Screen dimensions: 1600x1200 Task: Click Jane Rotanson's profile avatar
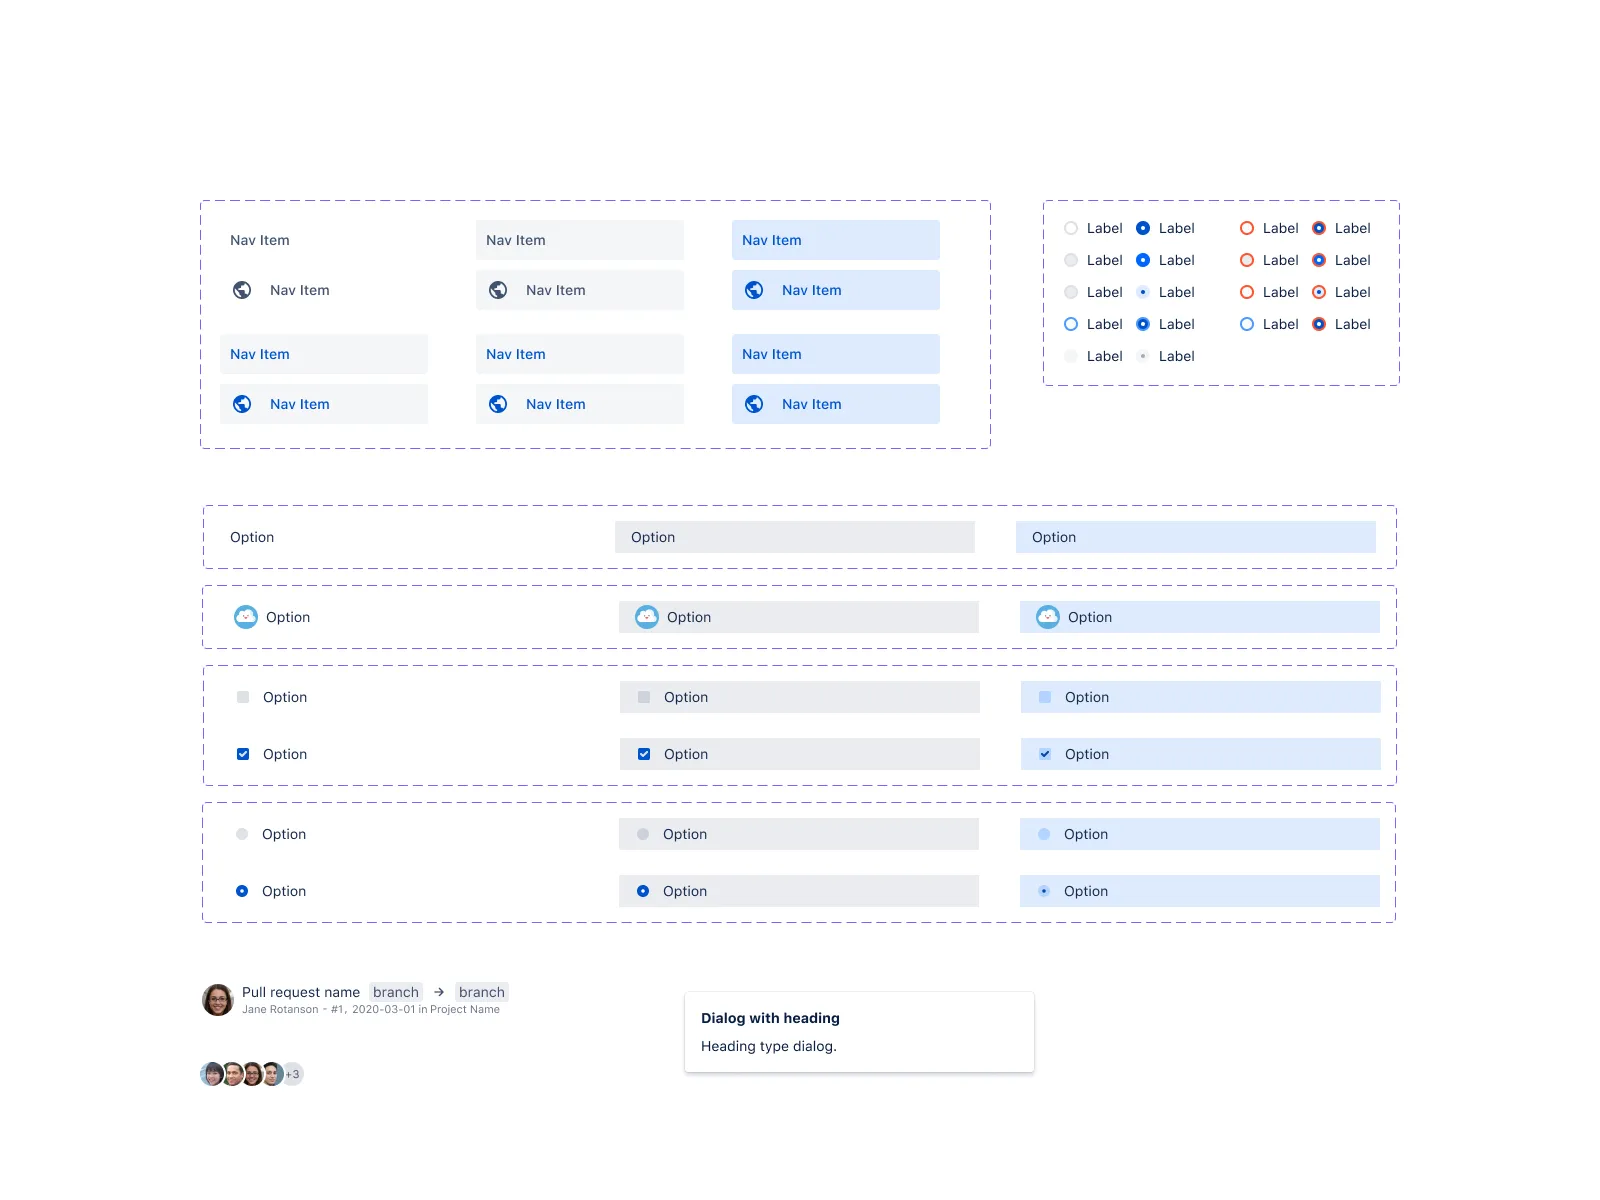click(216, 999)
